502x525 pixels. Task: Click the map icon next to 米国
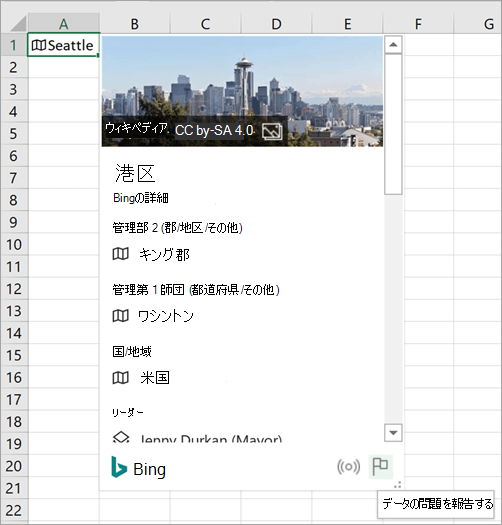click(121, 378)
